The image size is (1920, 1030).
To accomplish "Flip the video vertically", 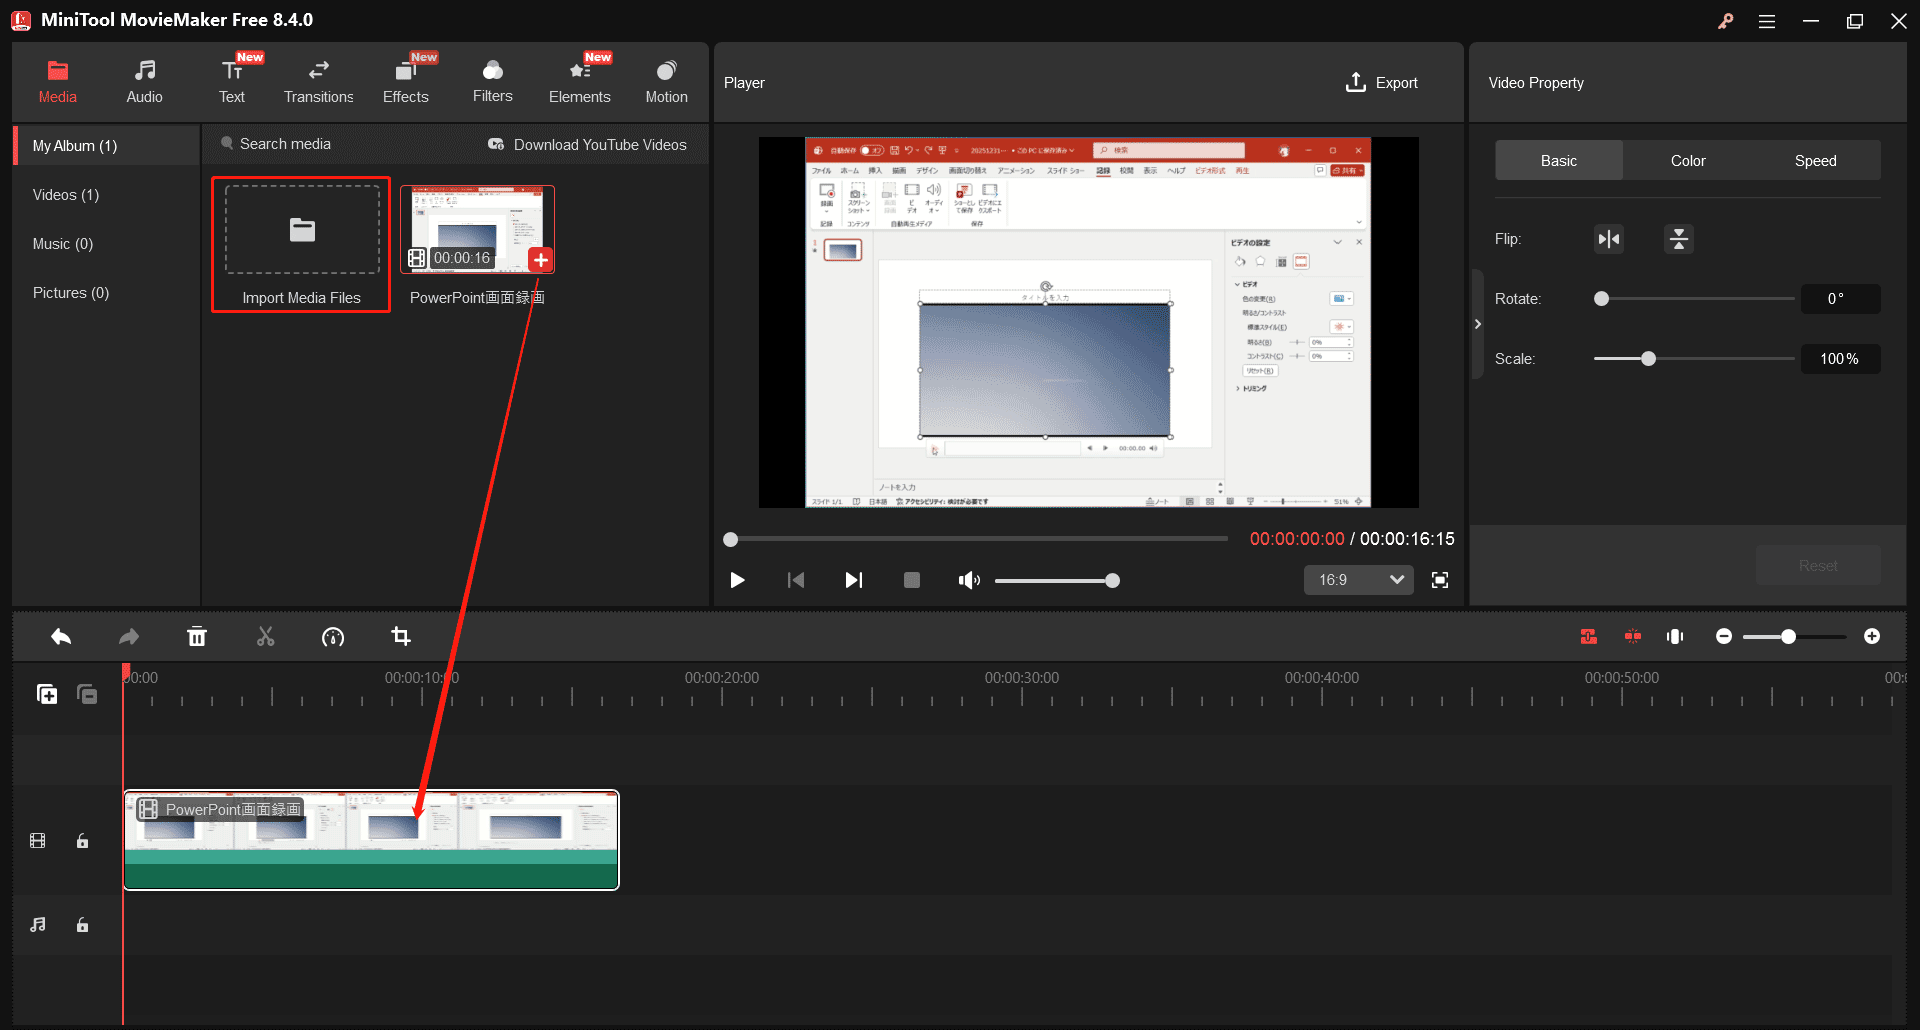I will [x=1678, y=239].
